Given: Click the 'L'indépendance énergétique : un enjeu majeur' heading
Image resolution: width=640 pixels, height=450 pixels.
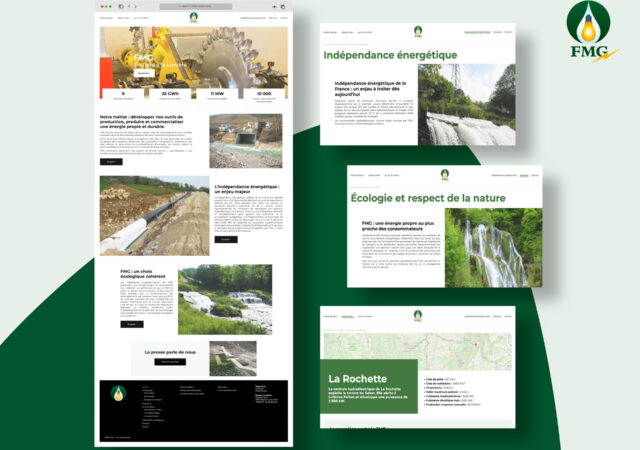Looking at the screenshot, I should click(247, 189).
